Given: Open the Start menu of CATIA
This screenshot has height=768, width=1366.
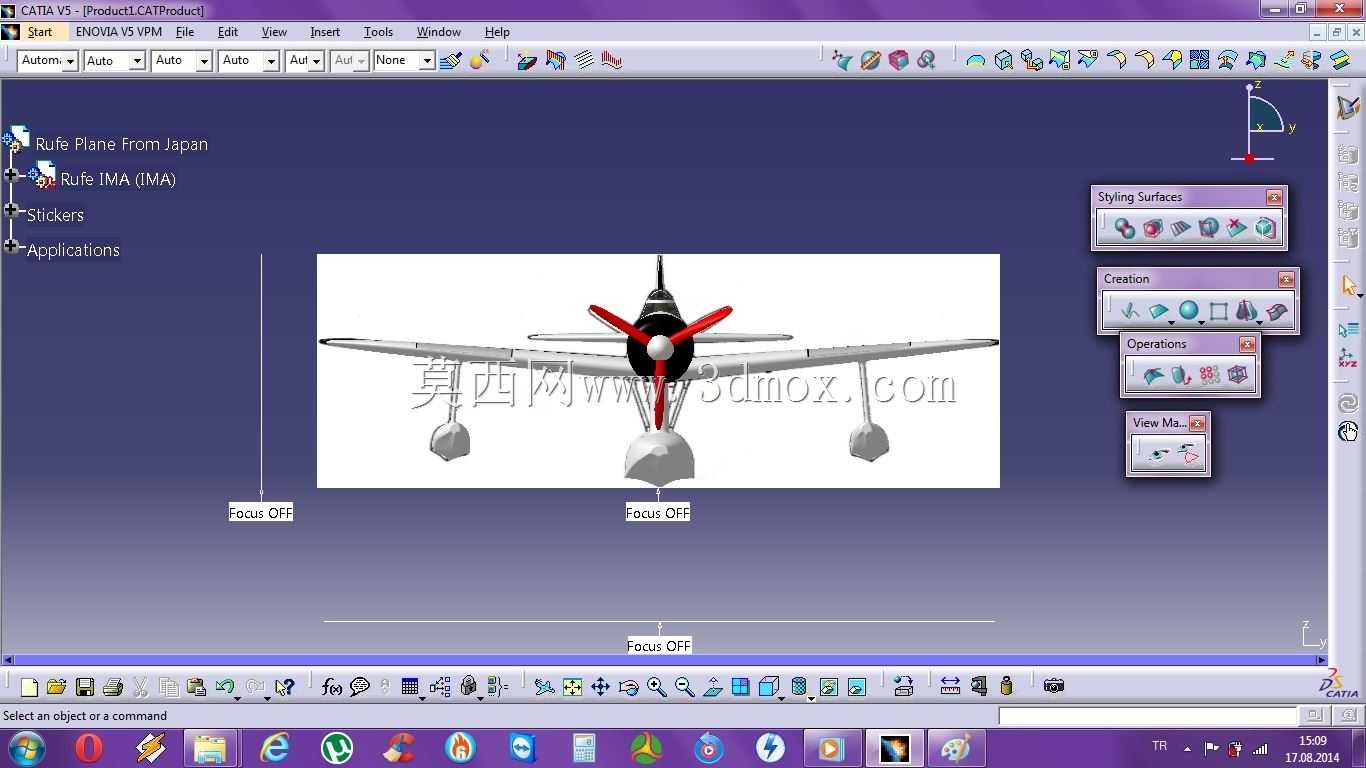Looking at the screenshot, I should coord(40,32).
